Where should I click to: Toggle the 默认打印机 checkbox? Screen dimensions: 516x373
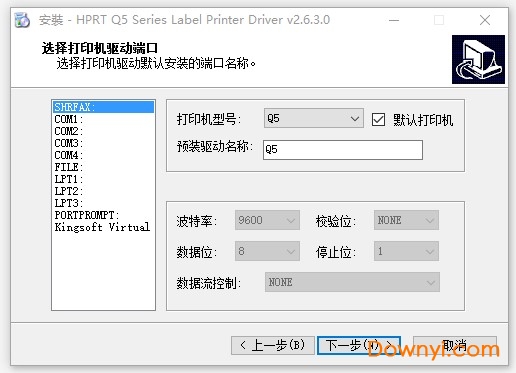tap(378, 119)
